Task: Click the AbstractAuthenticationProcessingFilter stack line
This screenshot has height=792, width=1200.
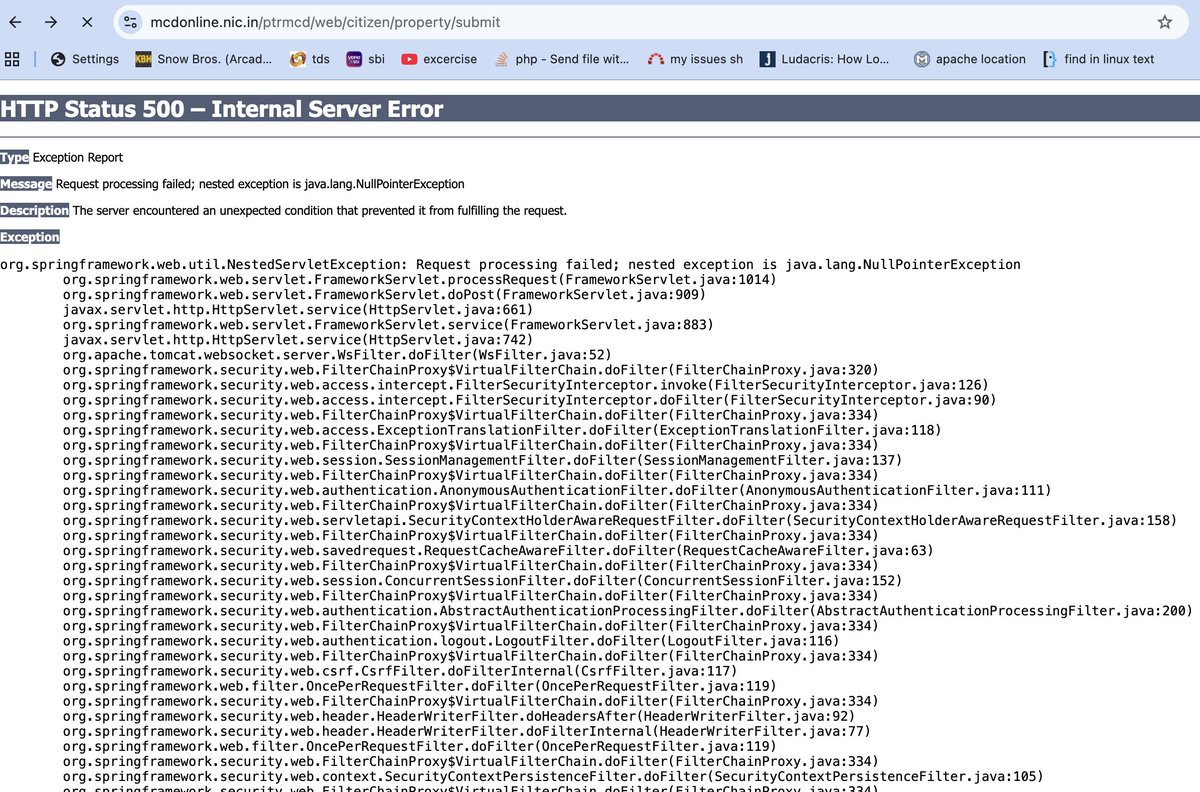Action: pos(627,611)
